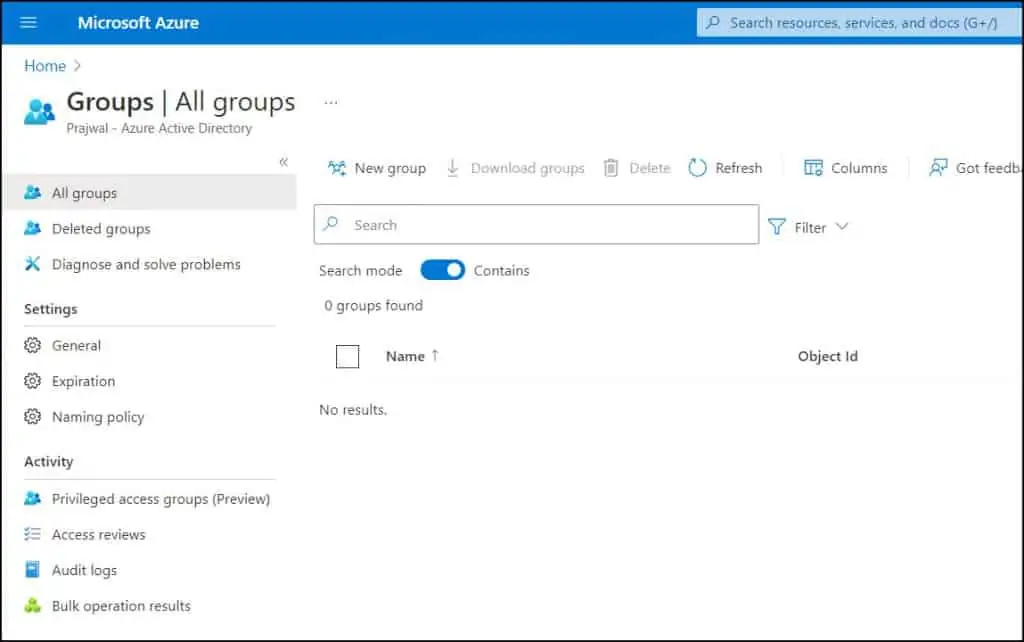Click the Bulk operation results icon
The height and width of the screenshot is (642, 1024).
tap(32, 605)
